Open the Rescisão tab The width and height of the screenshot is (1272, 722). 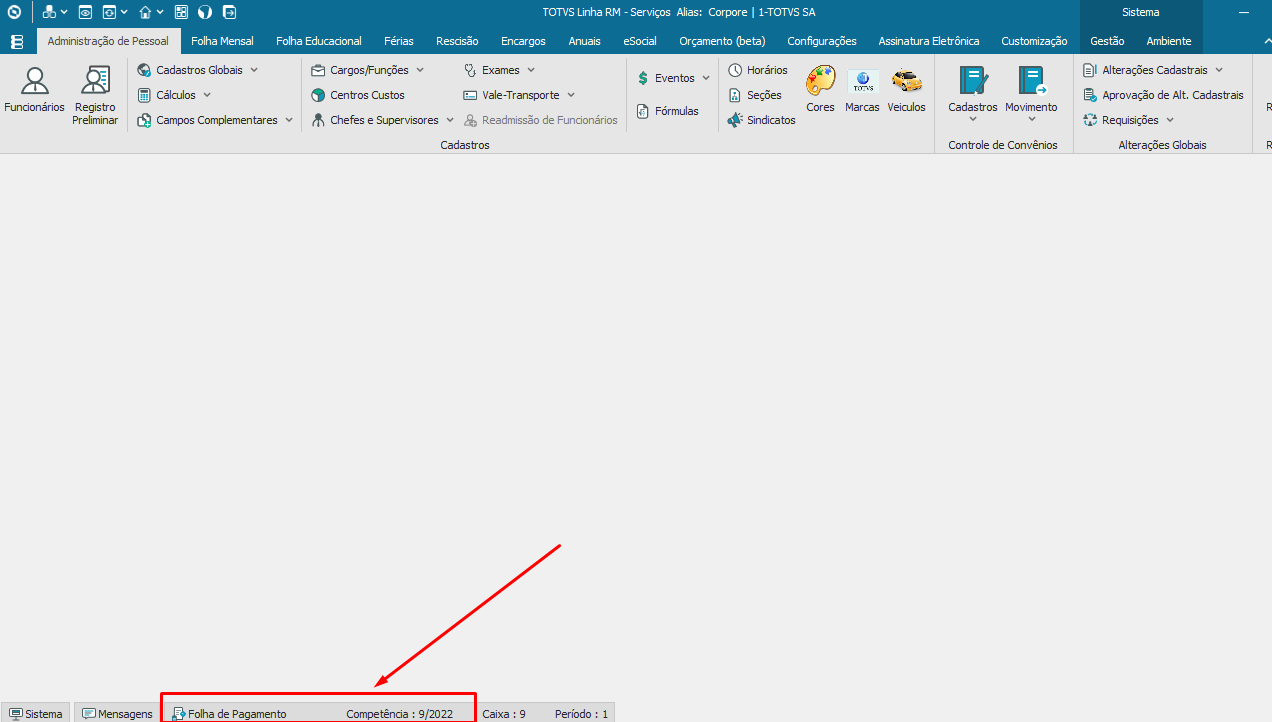(457, 41)
